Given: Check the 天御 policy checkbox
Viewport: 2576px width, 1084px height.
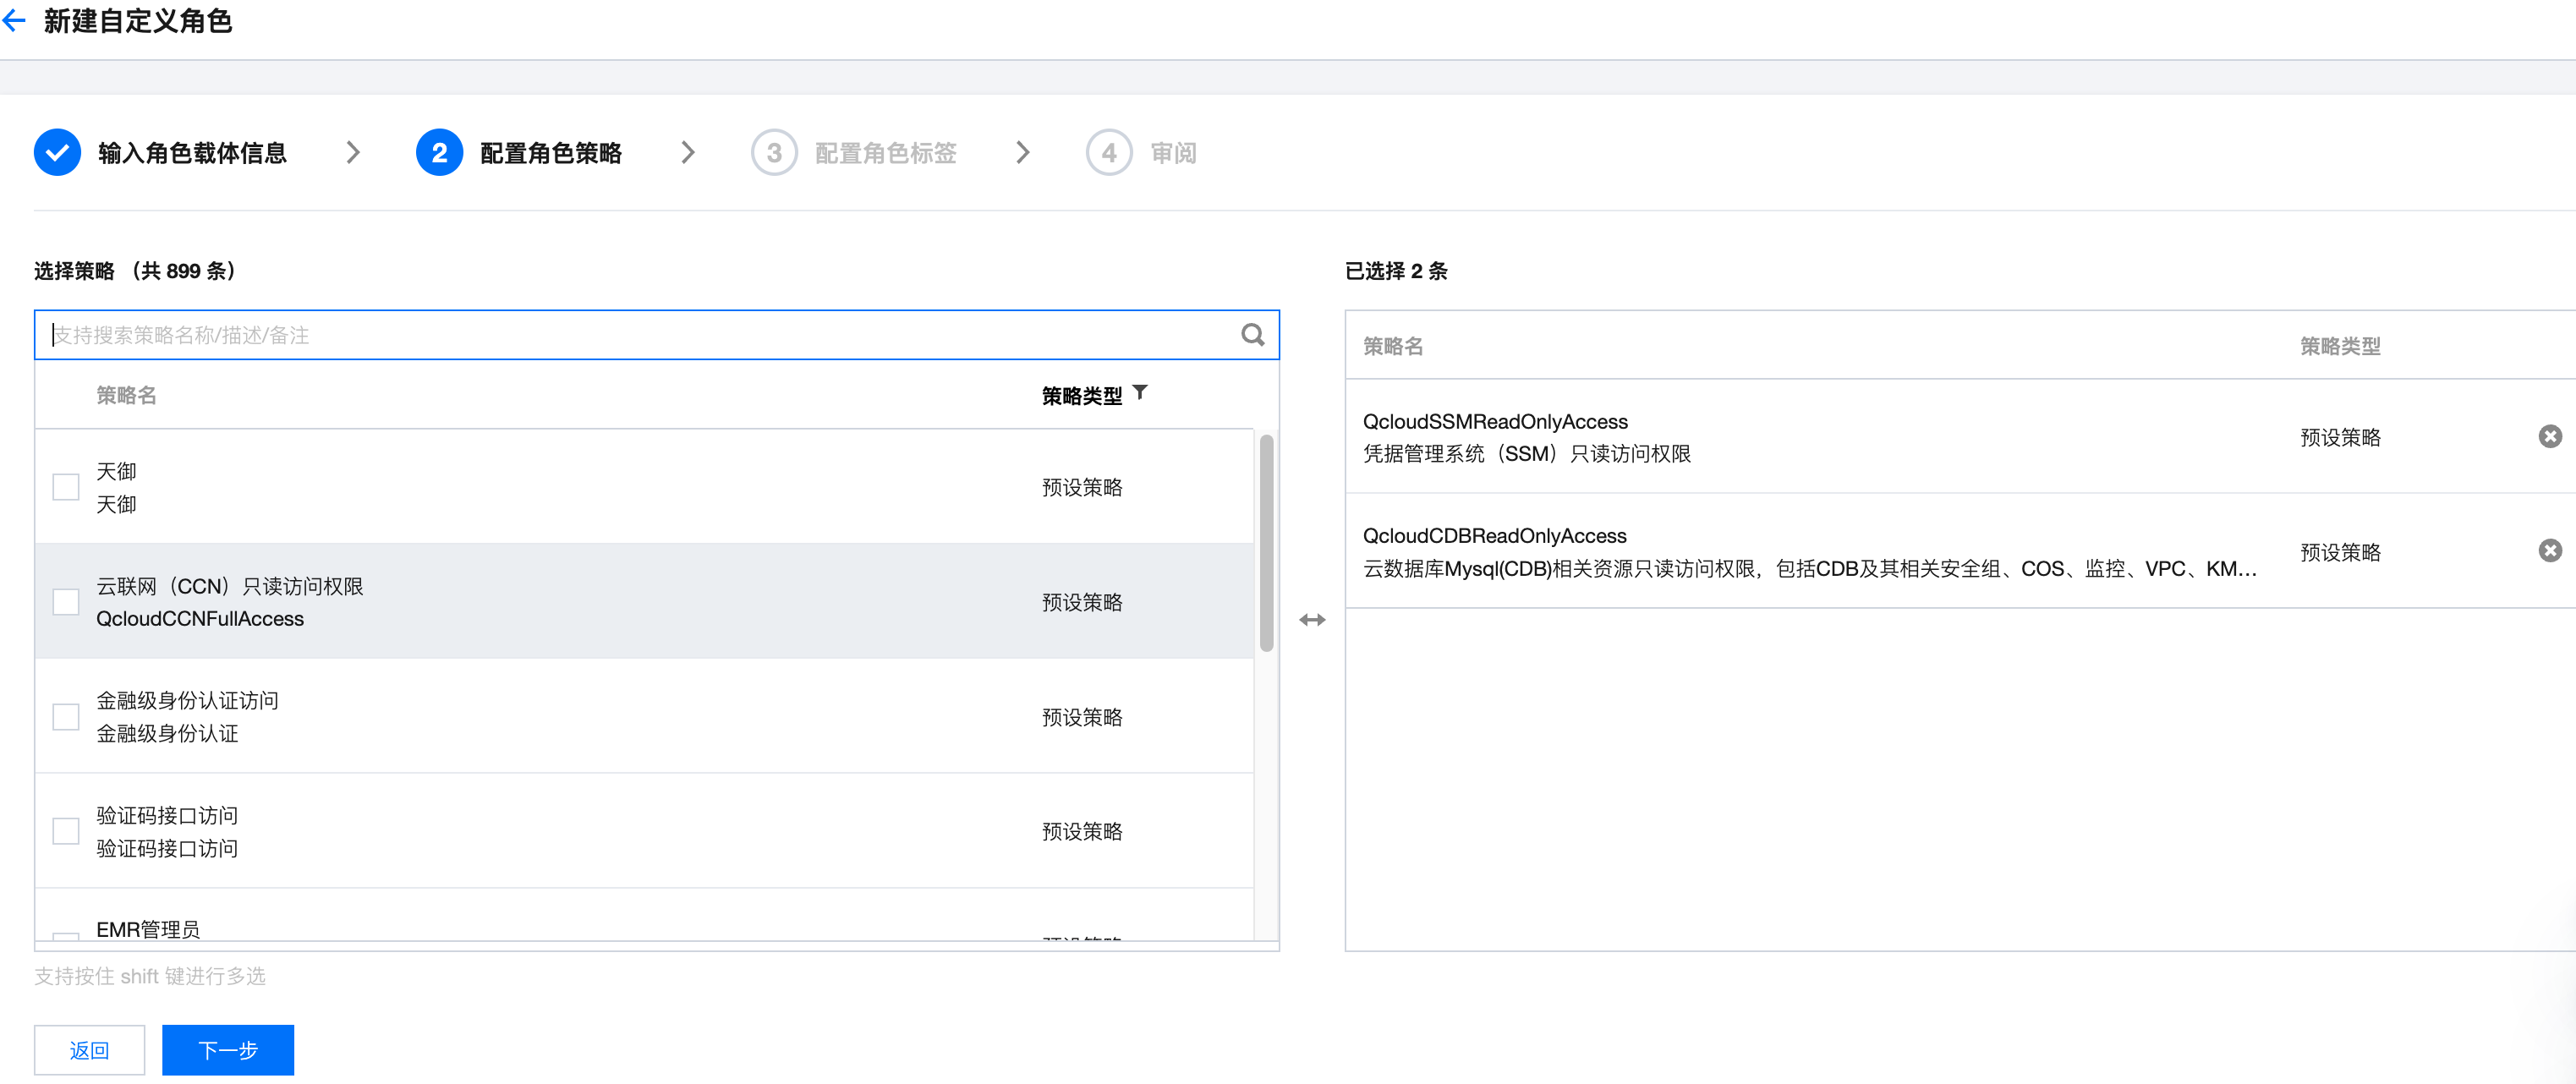Looking at the screenshot, I should click(x=66, y=487).
